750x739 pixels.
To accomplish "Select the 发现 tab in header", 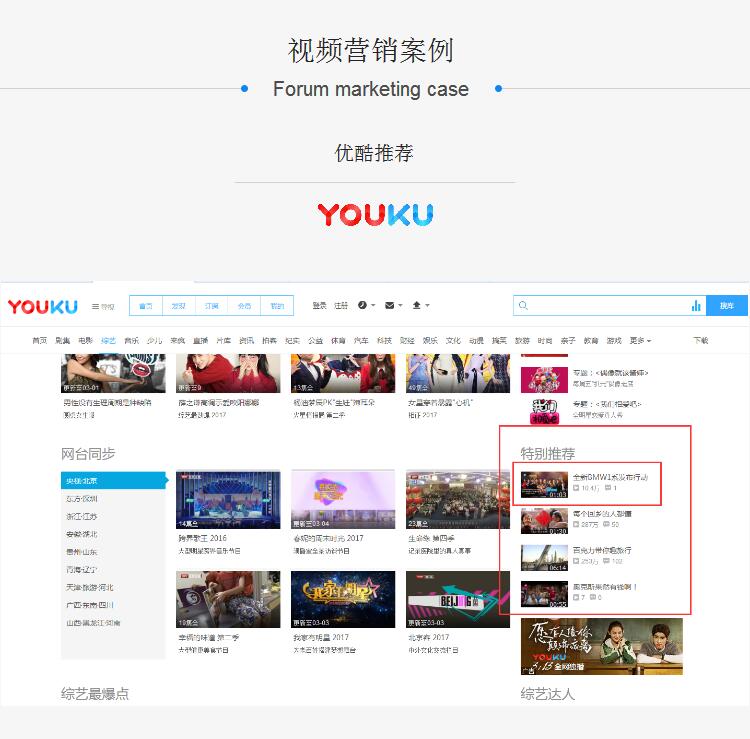I will [x=179, y=306].
